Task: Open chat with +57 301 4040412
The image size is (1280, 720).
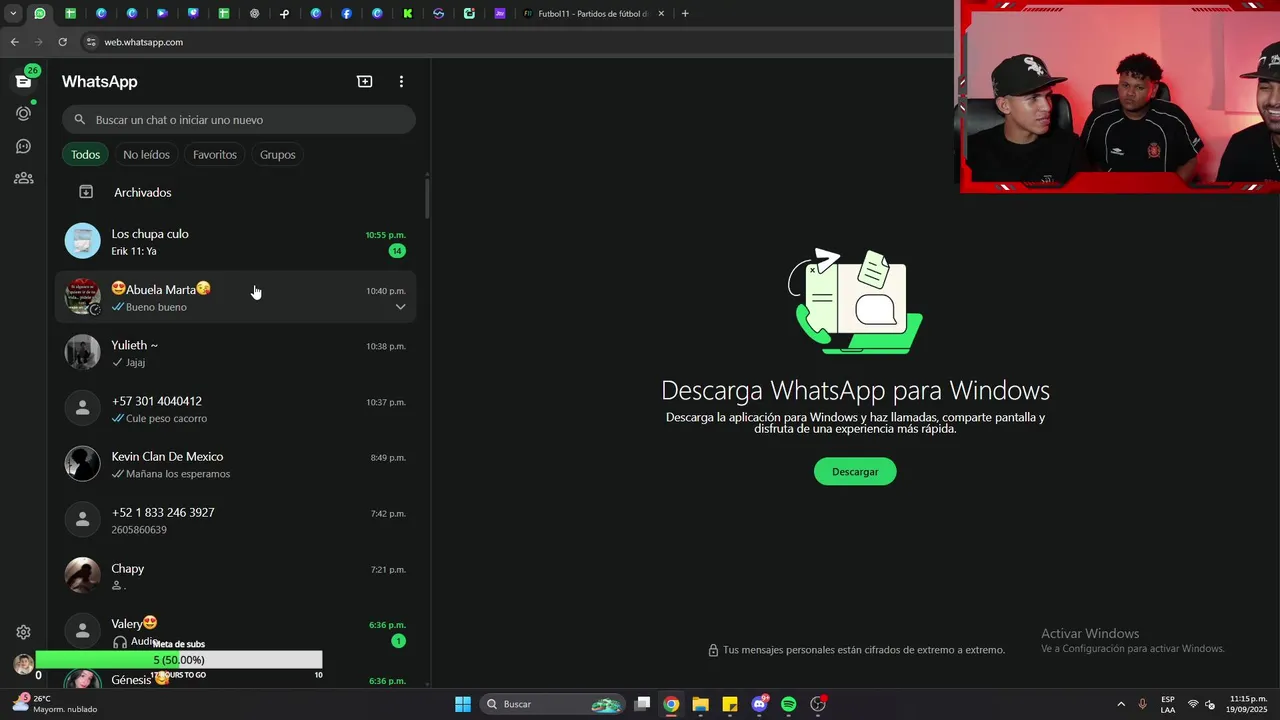Action: point(235,409)
